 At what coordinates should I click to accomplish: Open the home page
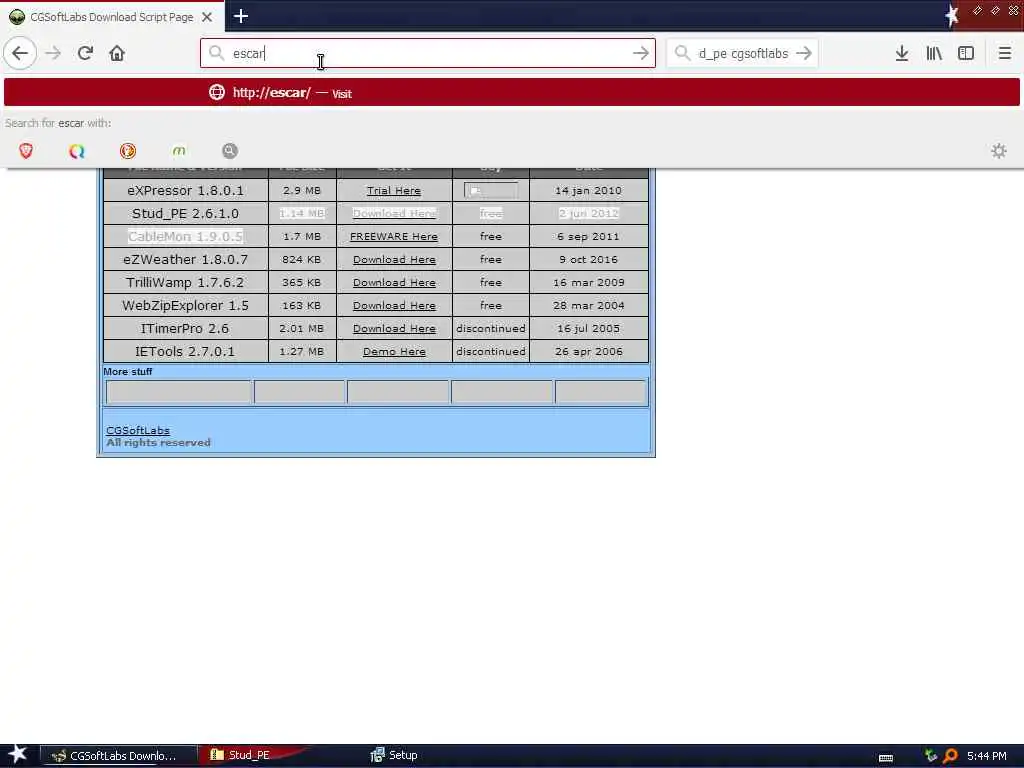coord(117,53)
